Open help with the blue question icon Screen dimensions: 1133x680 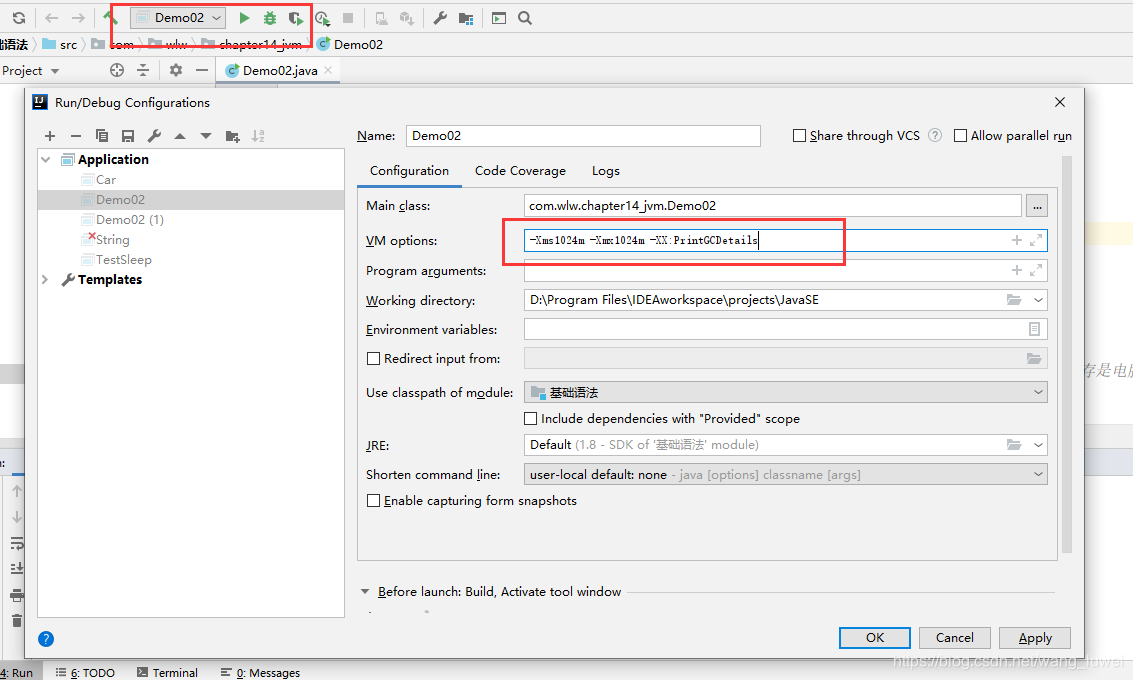click(46, 639)
